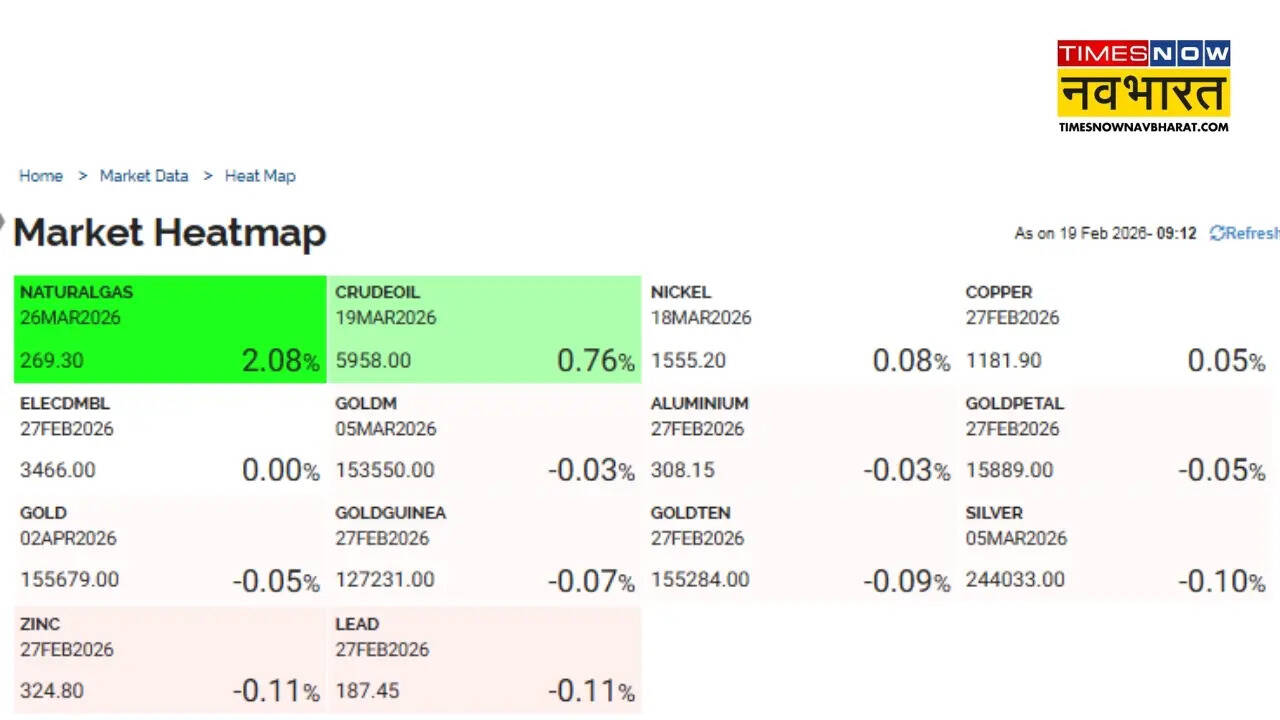The image size is (1280, 720).
Task: Click the GOLD 02APR2026 cell
Action: [x=170, y=549]
